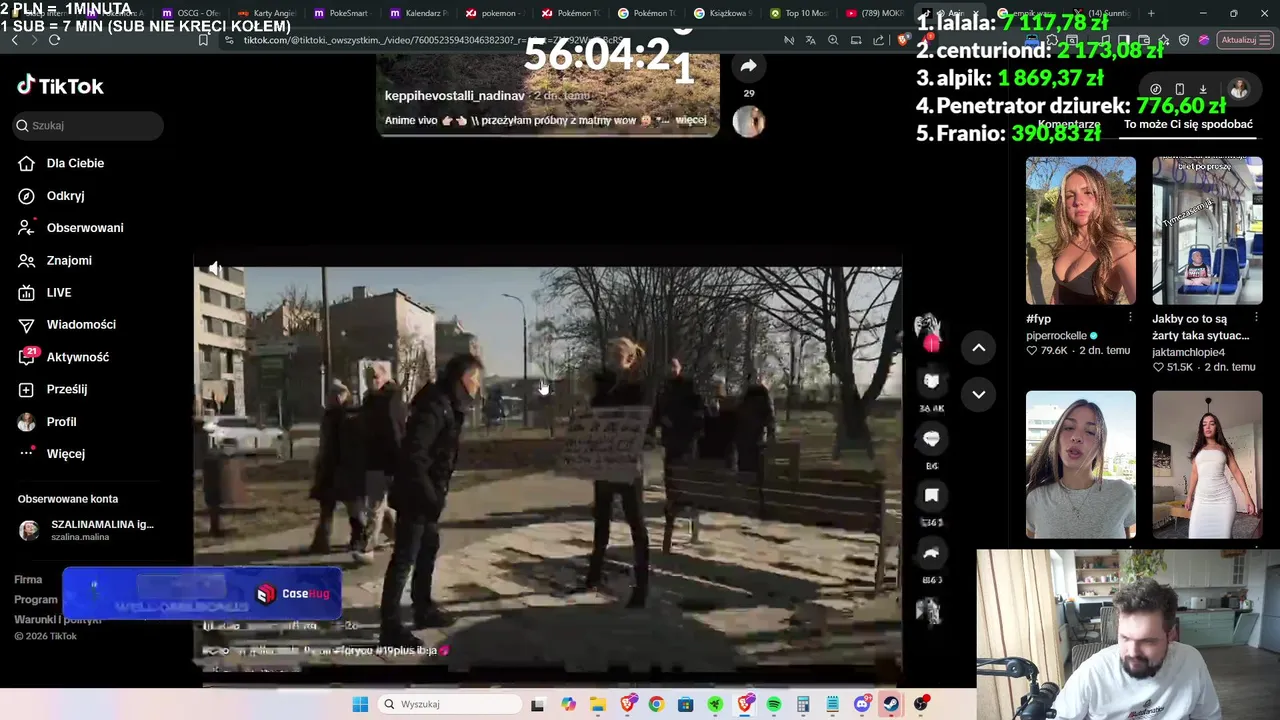Image resolution: width=1280 pixels, height=720 pixels.
Task: Expand the więcej caption link
Action: (691, 120)
